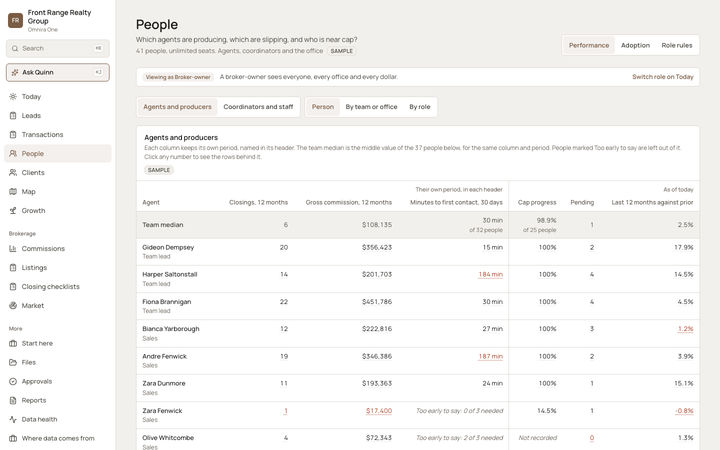The height and width of the screenshot is (450, 720).
Task: Click the SAMPLE tag under Agents and producers
Action: pyautogui.click(x=159, y=170)
